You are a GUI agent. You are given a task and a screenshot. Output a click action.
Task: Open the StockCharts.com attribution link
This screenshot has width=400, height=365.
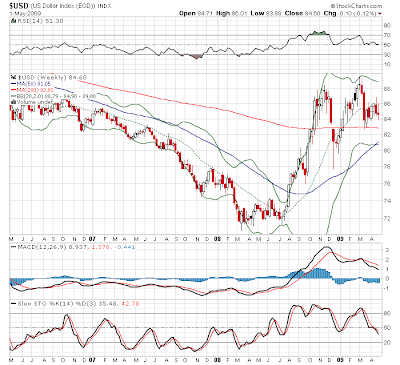(356, 6)
